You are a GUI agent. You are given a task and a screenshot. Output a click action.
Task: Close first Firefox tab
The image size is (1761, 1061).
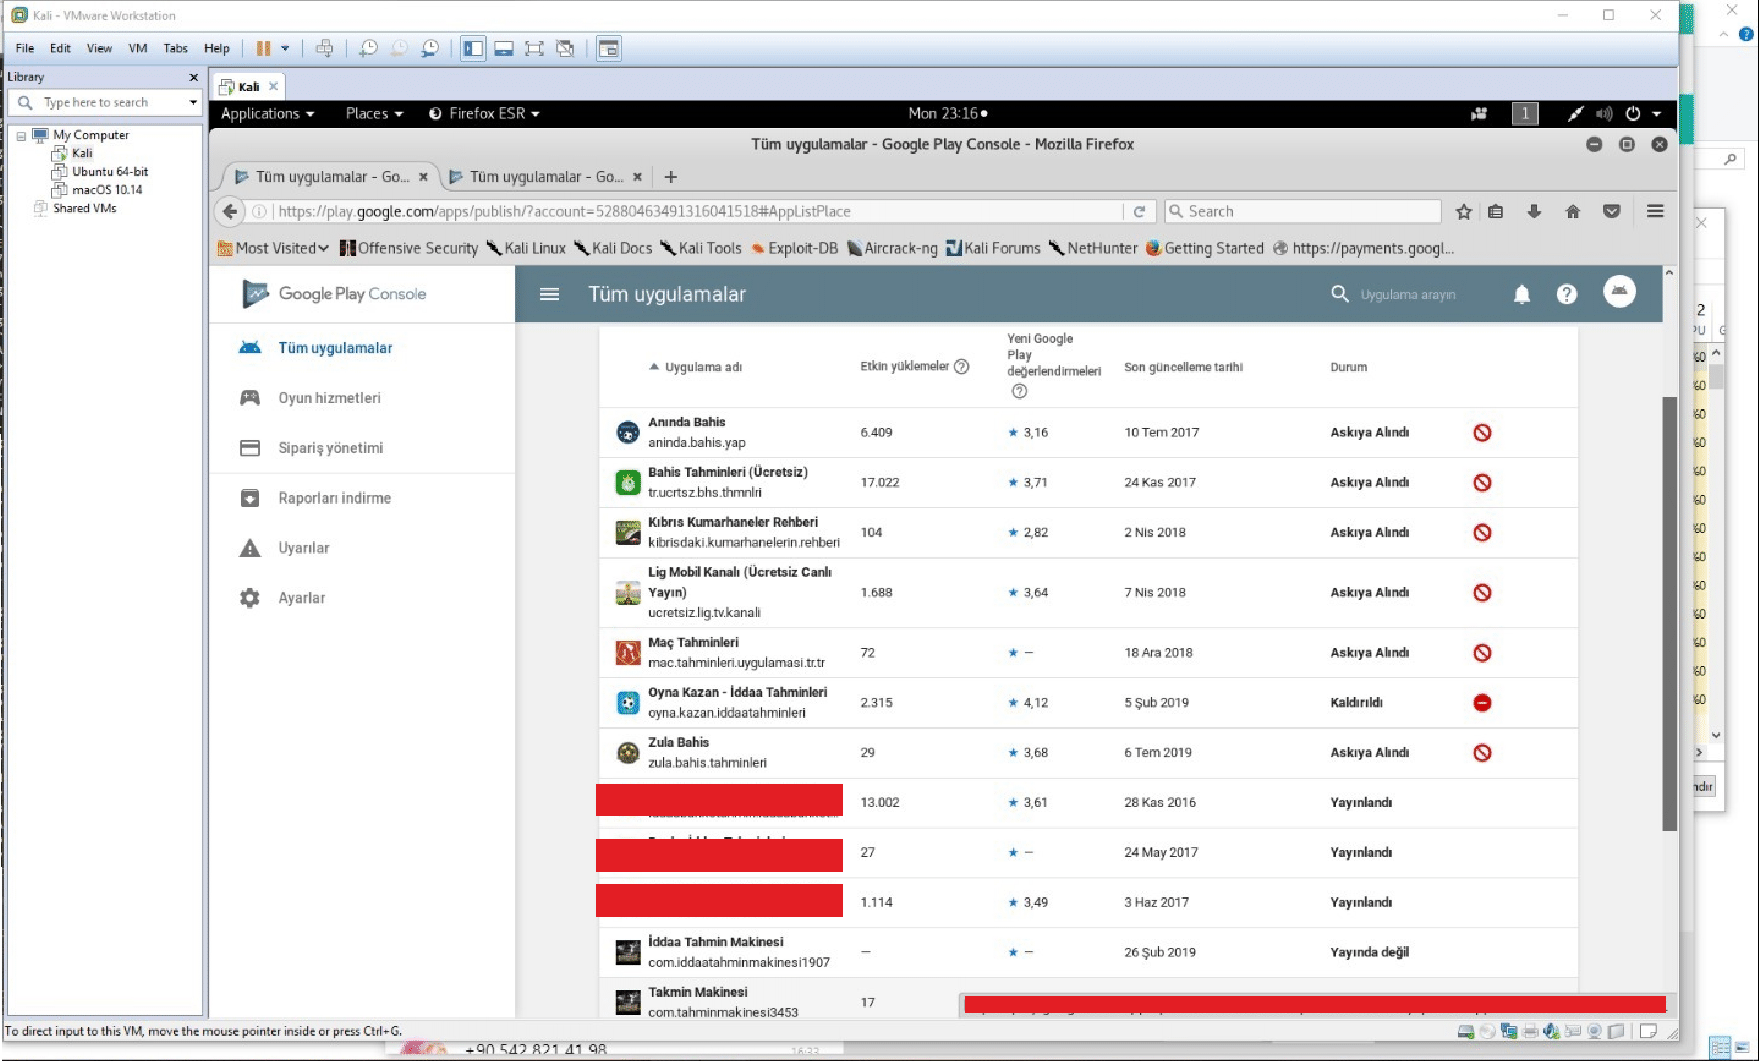click(x=423, y=177)
